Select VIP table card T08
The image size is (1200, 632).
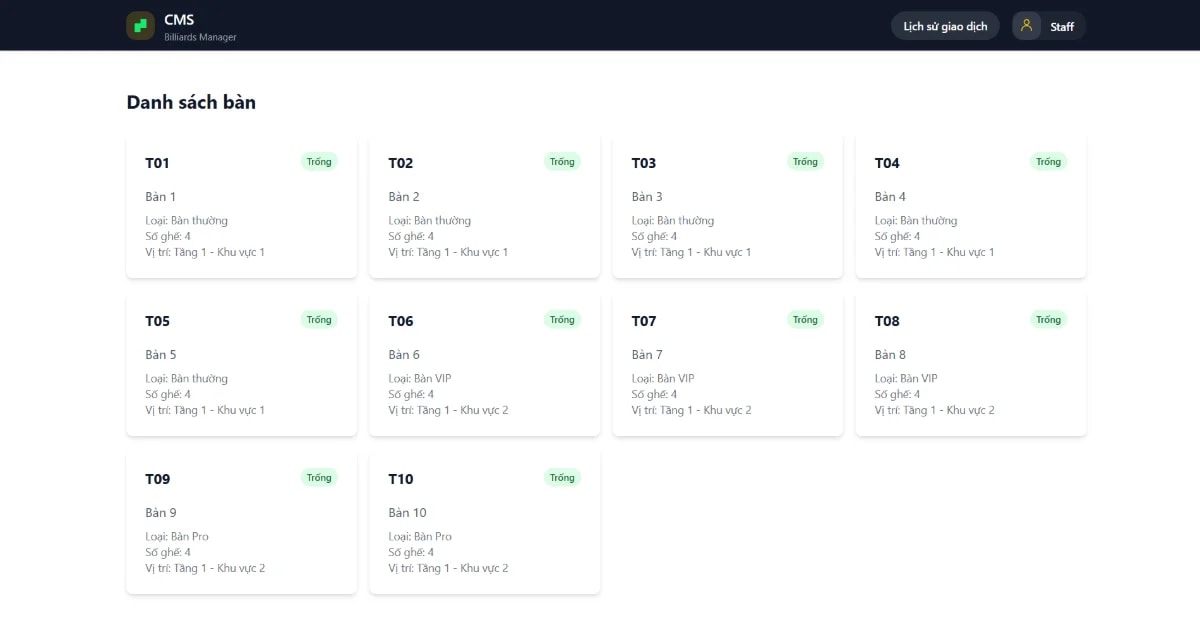coord(970,363)
